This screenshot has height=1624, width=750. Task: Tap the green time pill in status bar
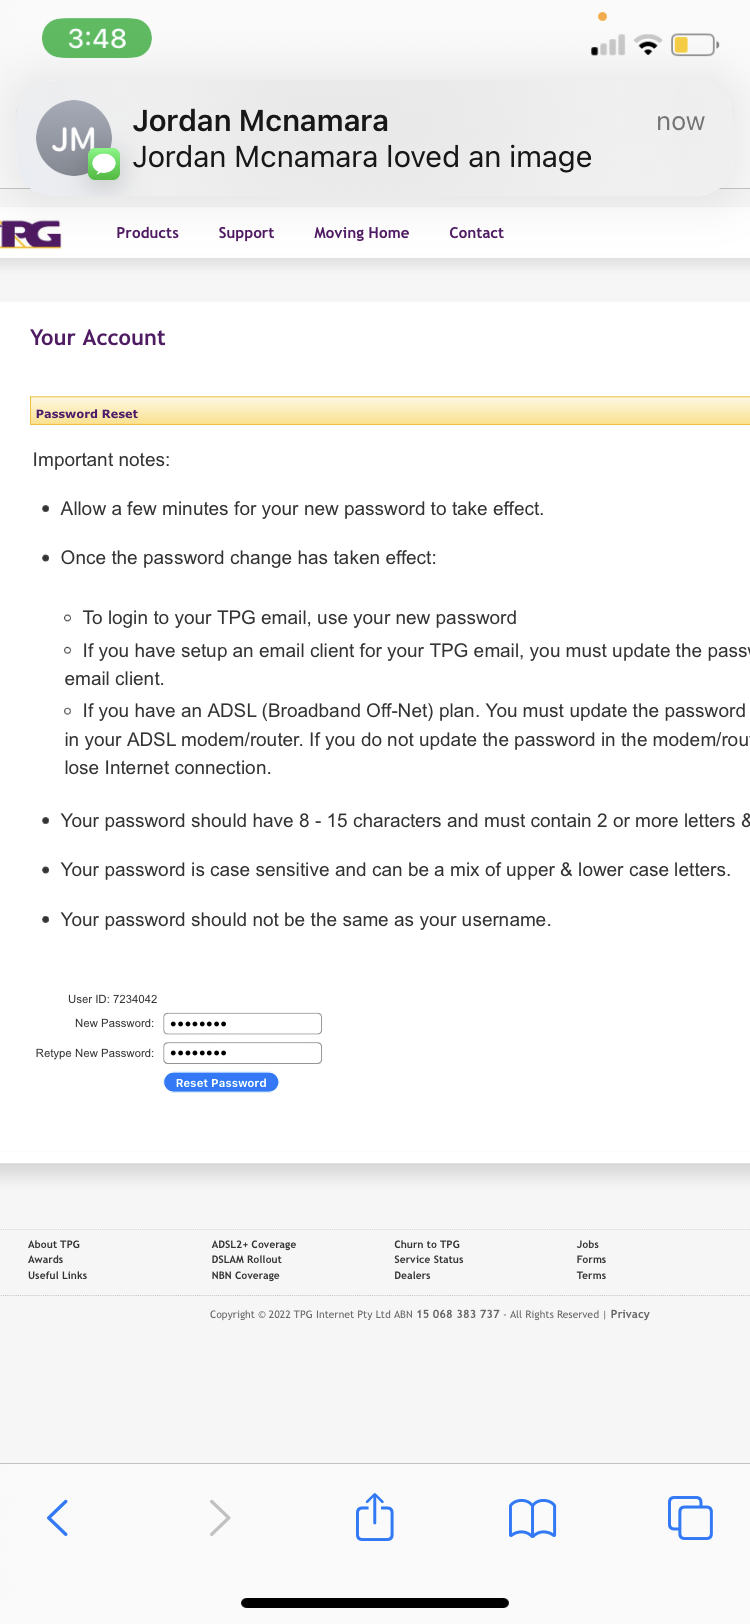(97, 38)
